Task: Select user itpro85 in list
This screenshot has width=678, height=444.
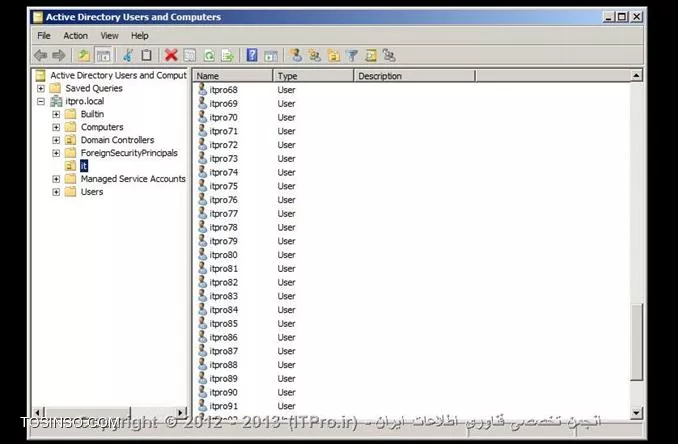Action: (223, 323)
